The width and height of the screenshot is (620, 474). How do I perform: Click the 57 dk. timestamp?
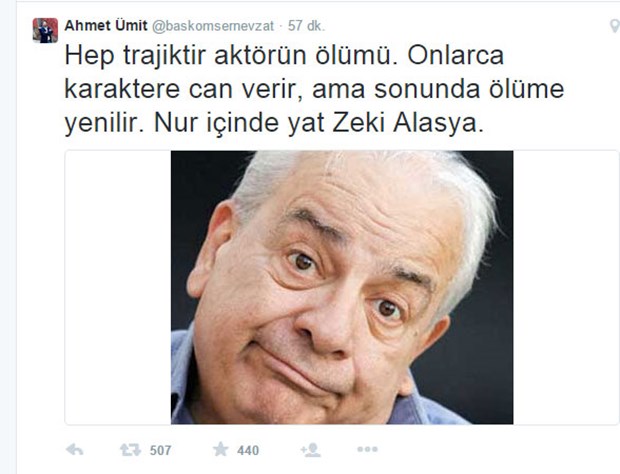click(x=306, y=26)
